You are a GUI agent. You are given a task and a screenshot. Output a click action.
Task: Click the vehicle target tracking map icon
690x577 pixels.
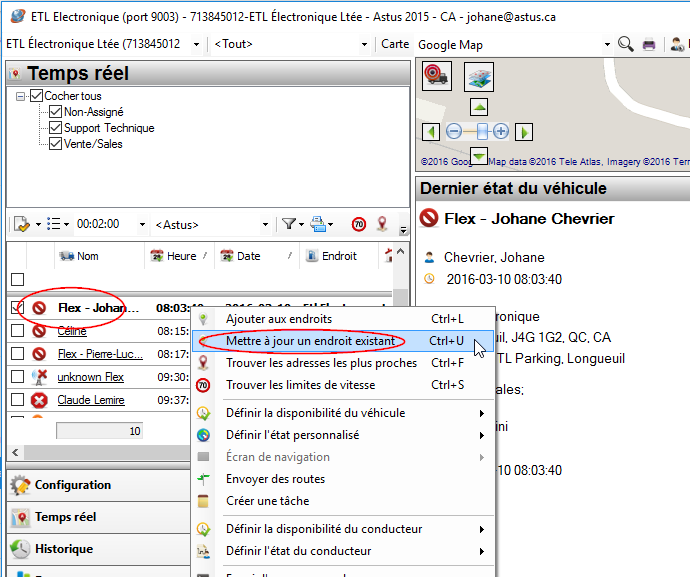(436, 75)
